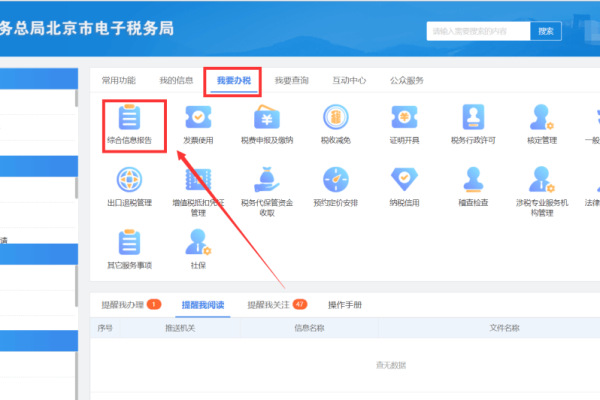Image resolution: width=600 pixels, height=400 pixels.
Task: Show the 提醒我办理 tab
Action: pos(122,305)
